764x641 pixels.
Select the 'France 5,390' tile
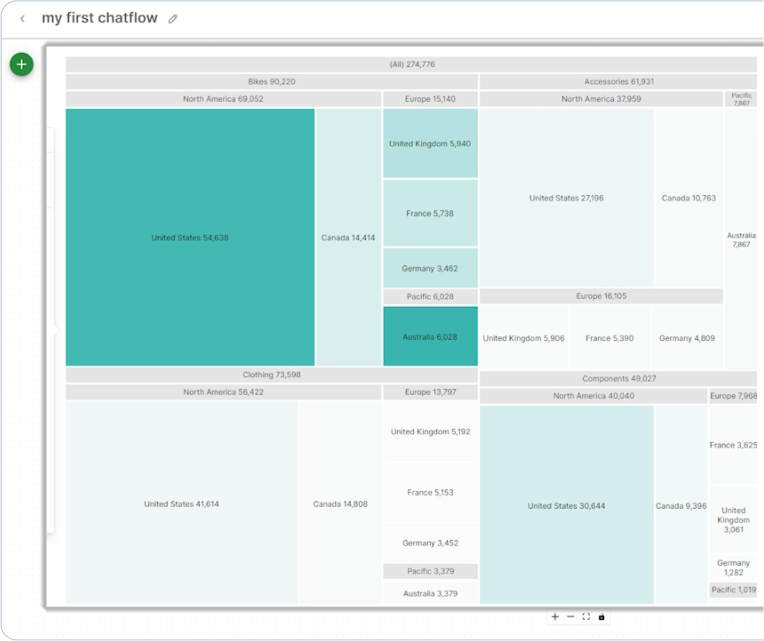[610, 338]
